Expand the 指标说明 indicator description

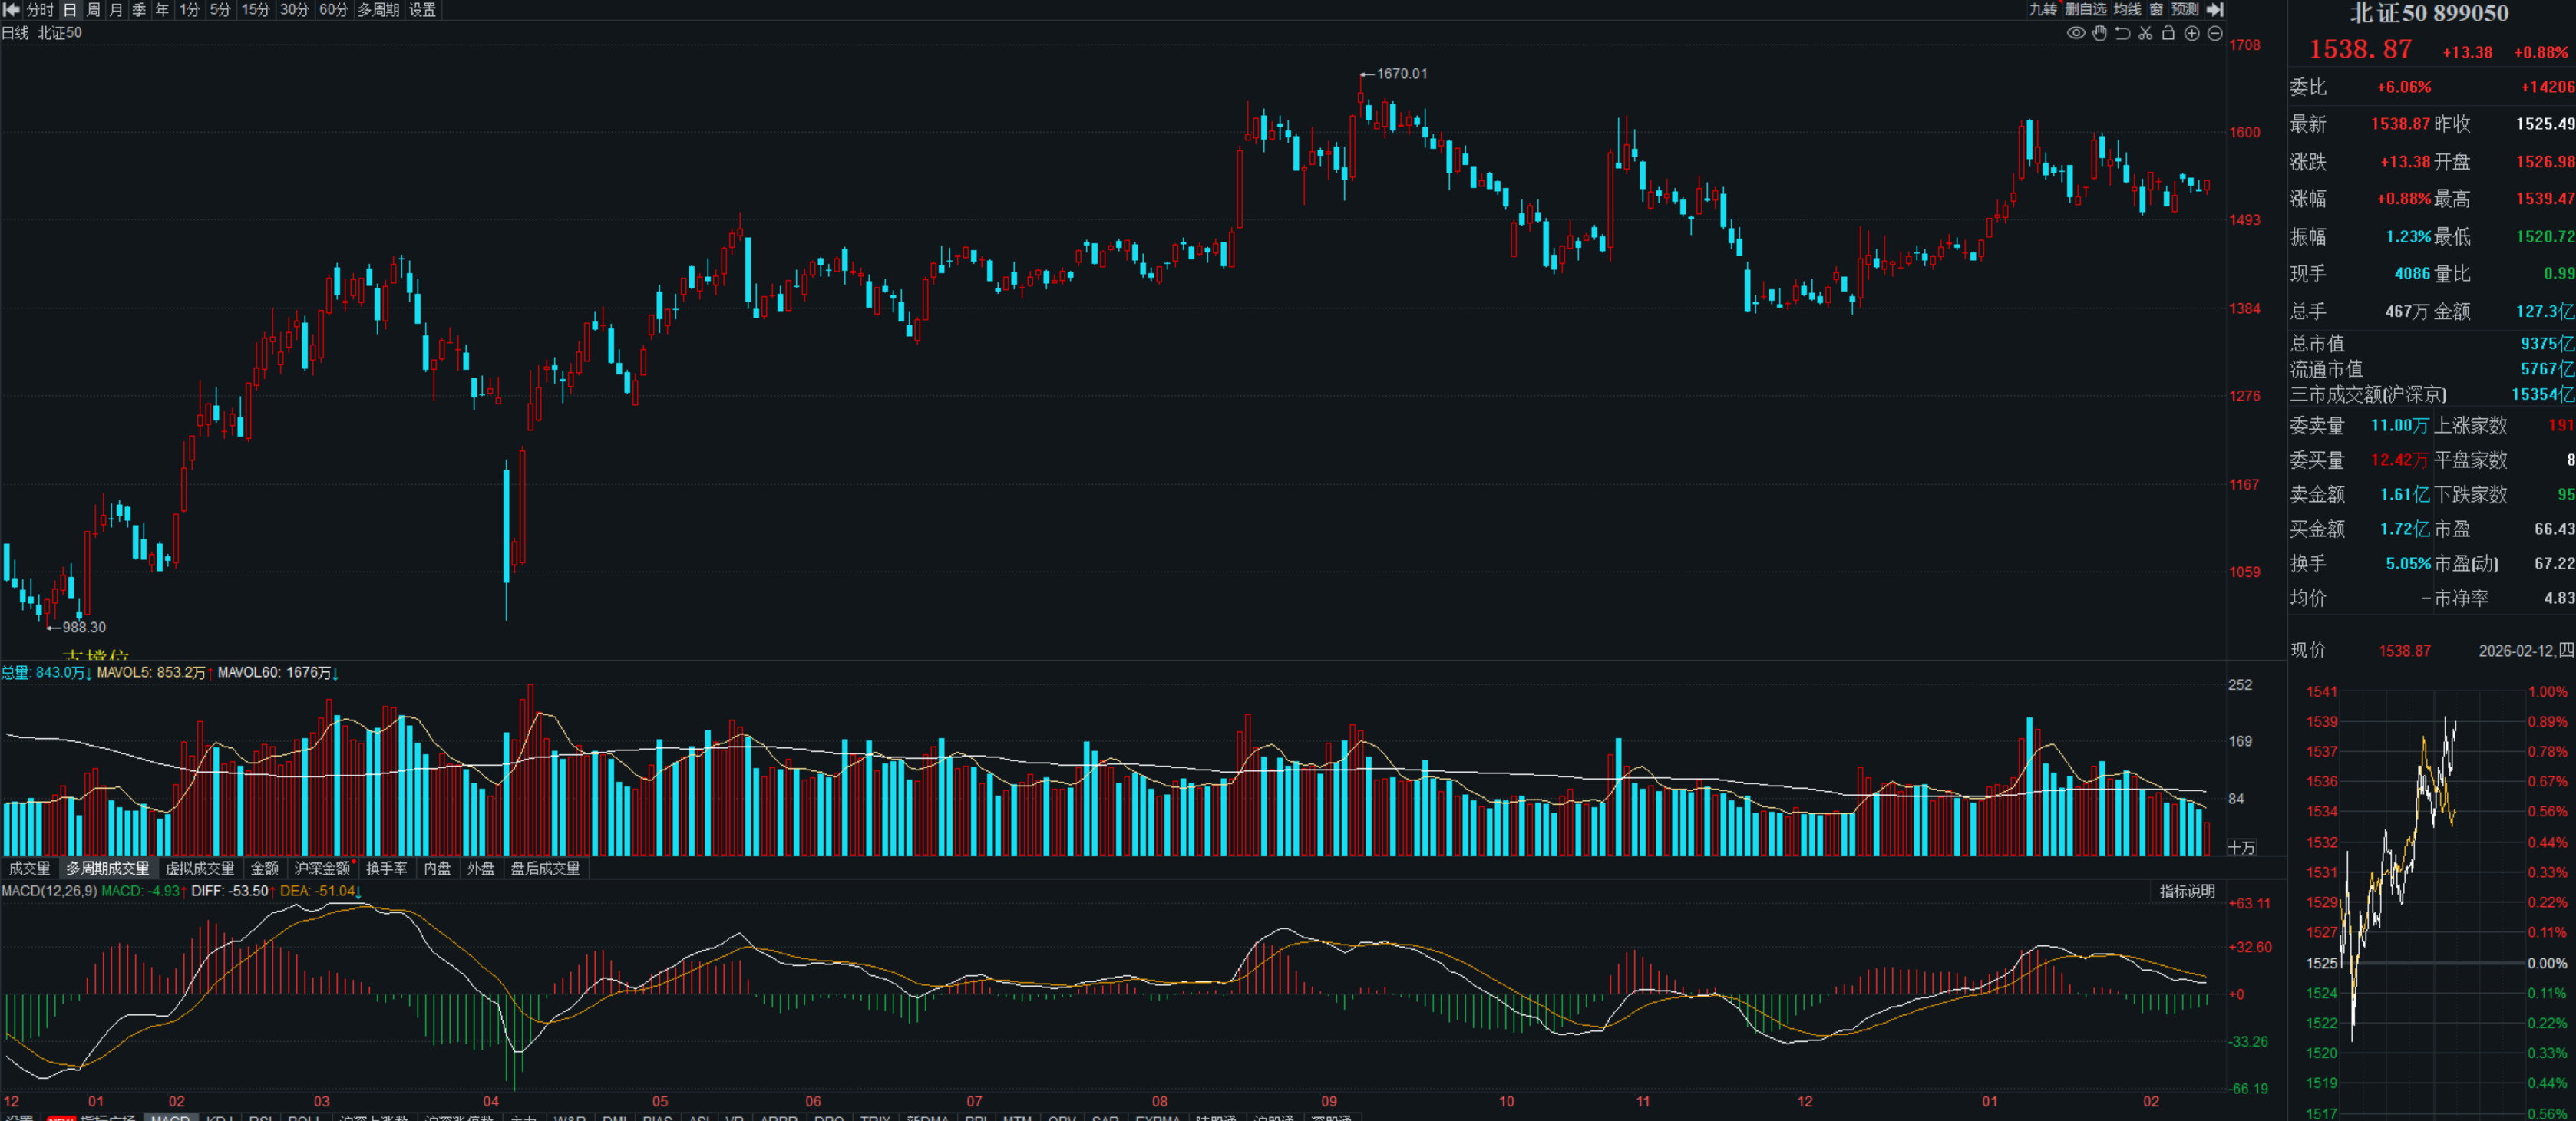2187,891
